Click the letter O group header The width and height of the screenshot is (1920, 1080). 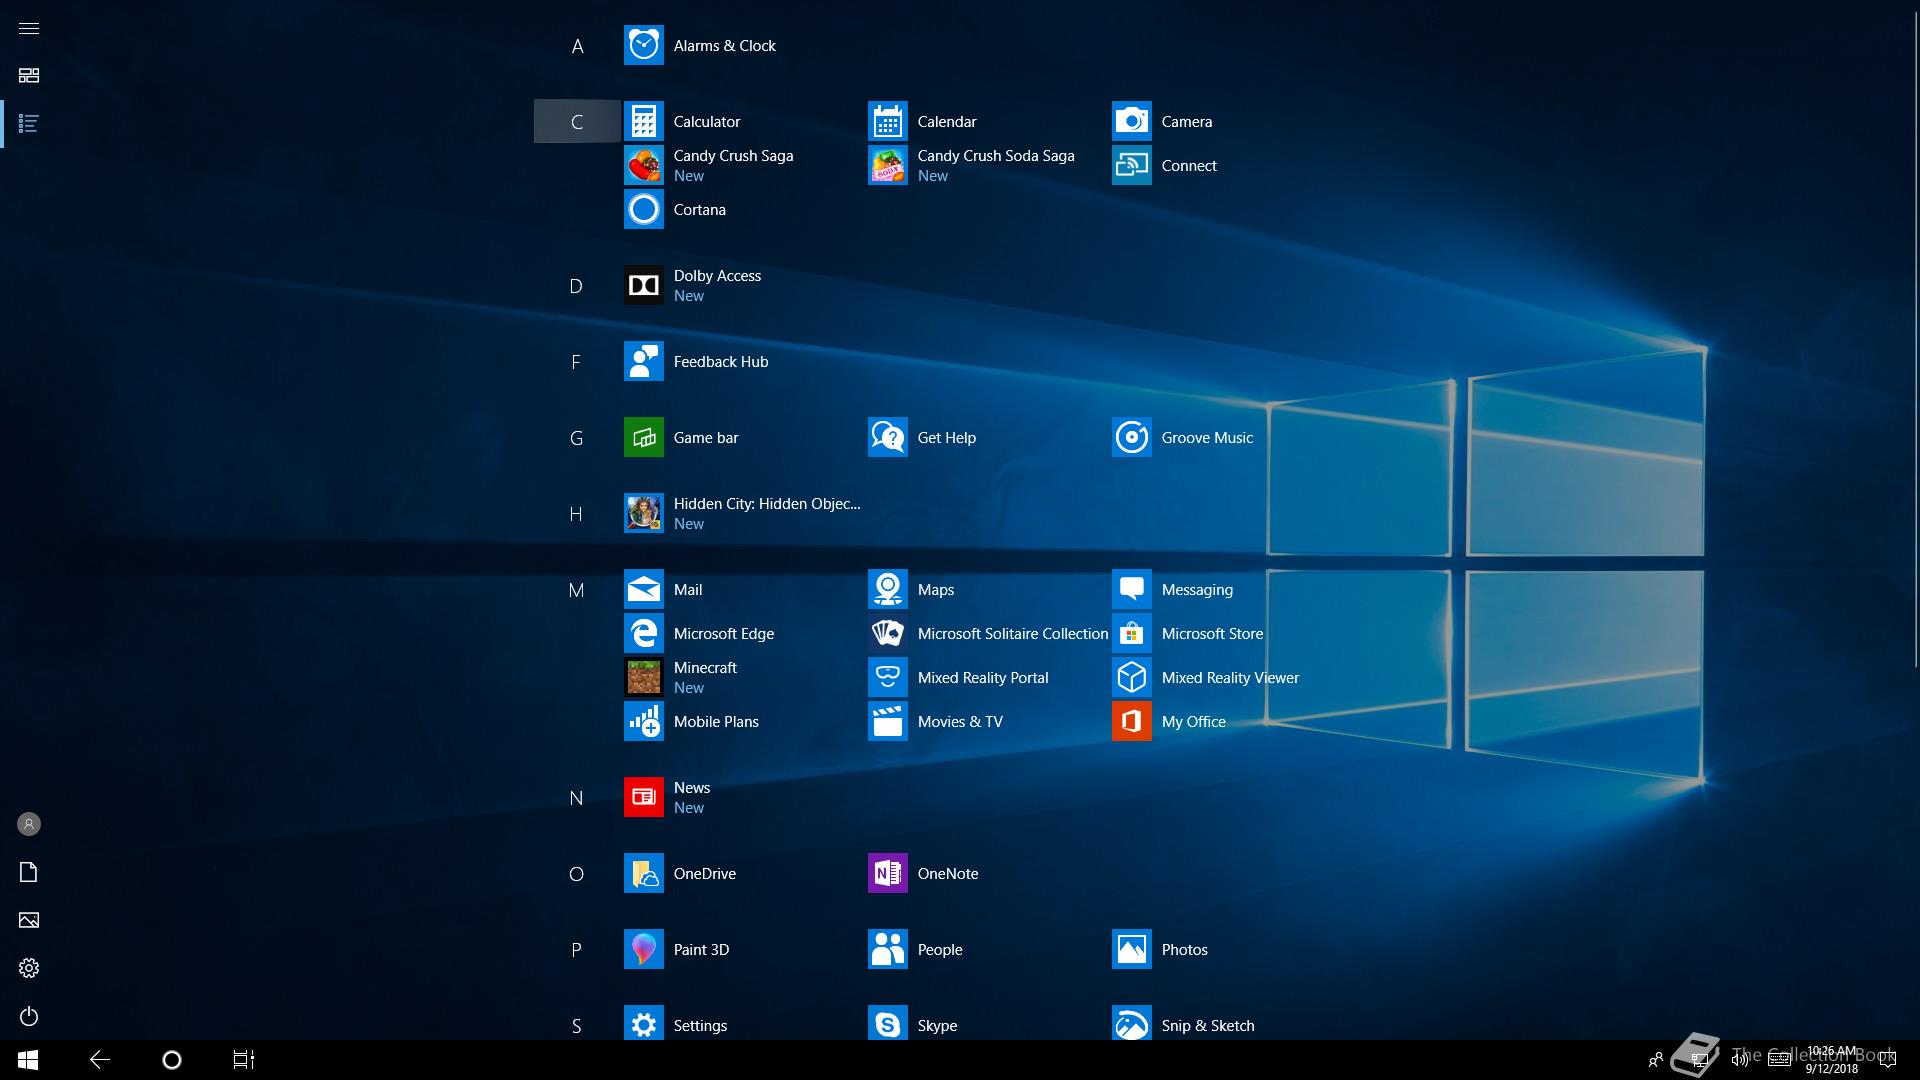[x=577, y=874]
